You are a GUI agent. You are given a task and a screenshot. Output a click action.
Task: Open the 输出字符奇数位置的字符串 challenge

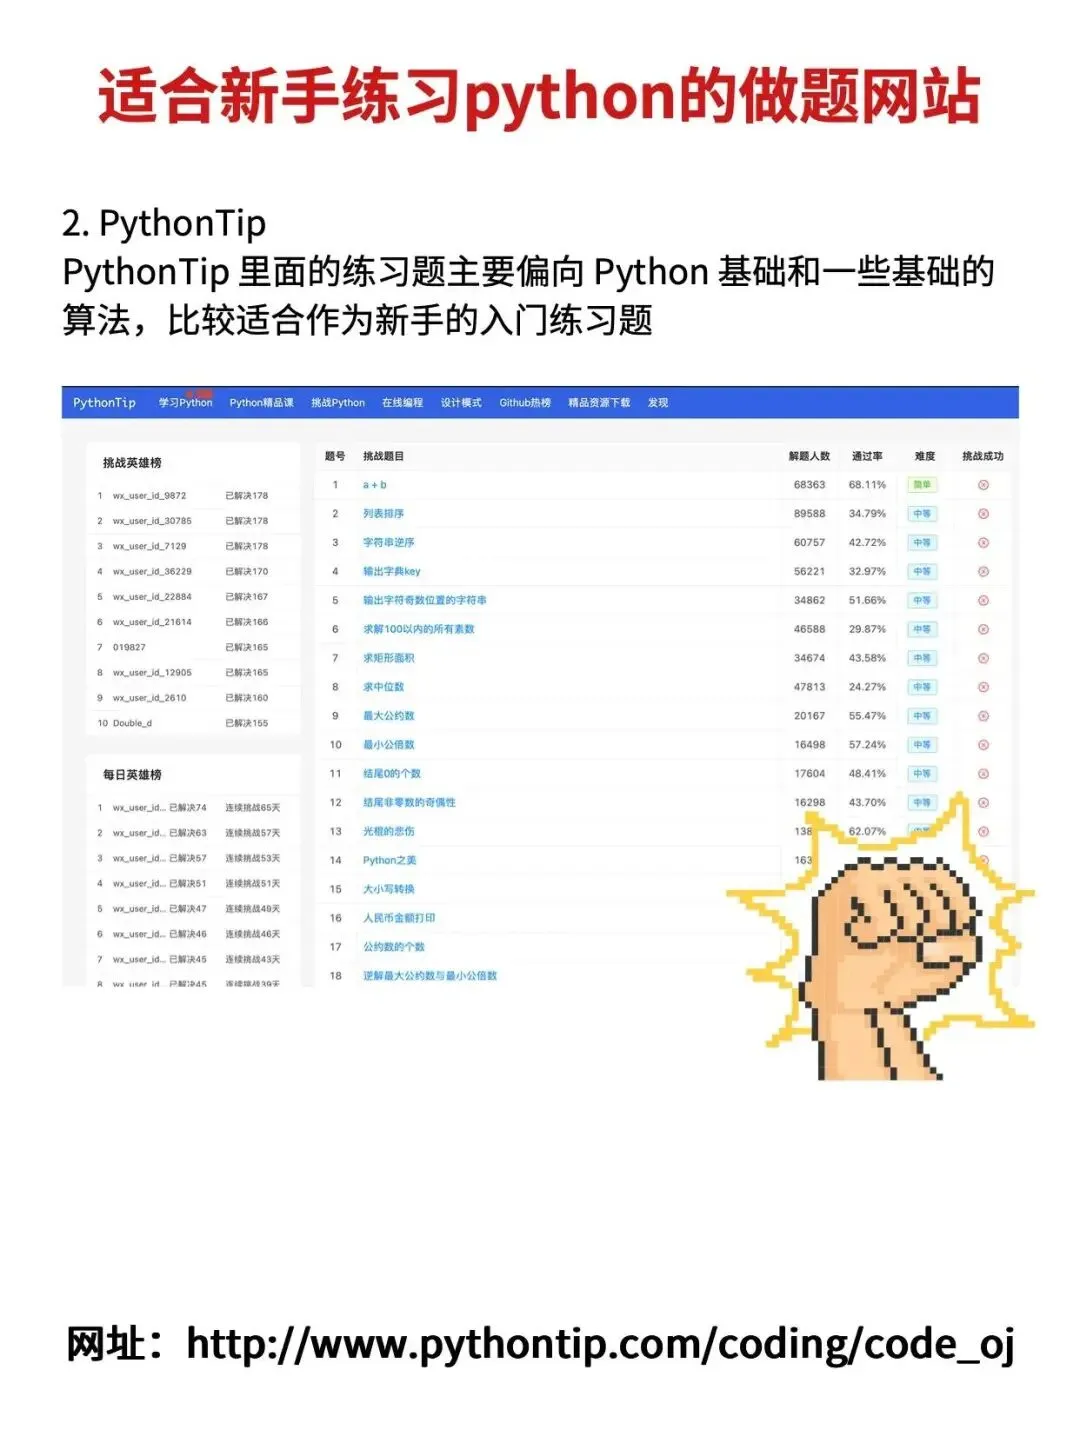tap(424, 601)
